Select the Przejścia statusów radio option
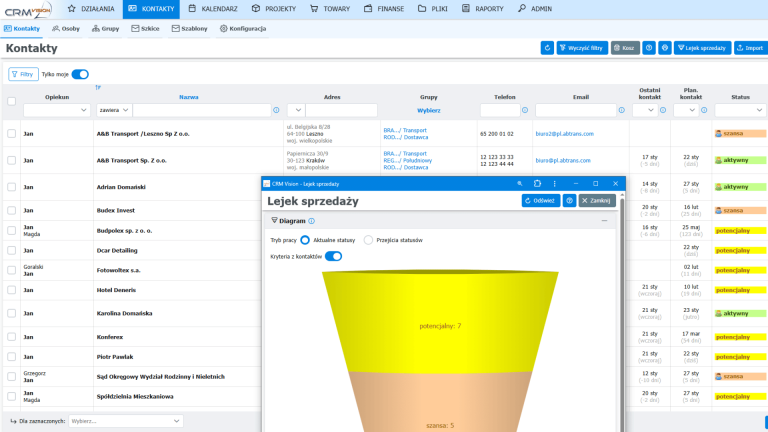This screenshot has height=432, width=768. (369, 240)
